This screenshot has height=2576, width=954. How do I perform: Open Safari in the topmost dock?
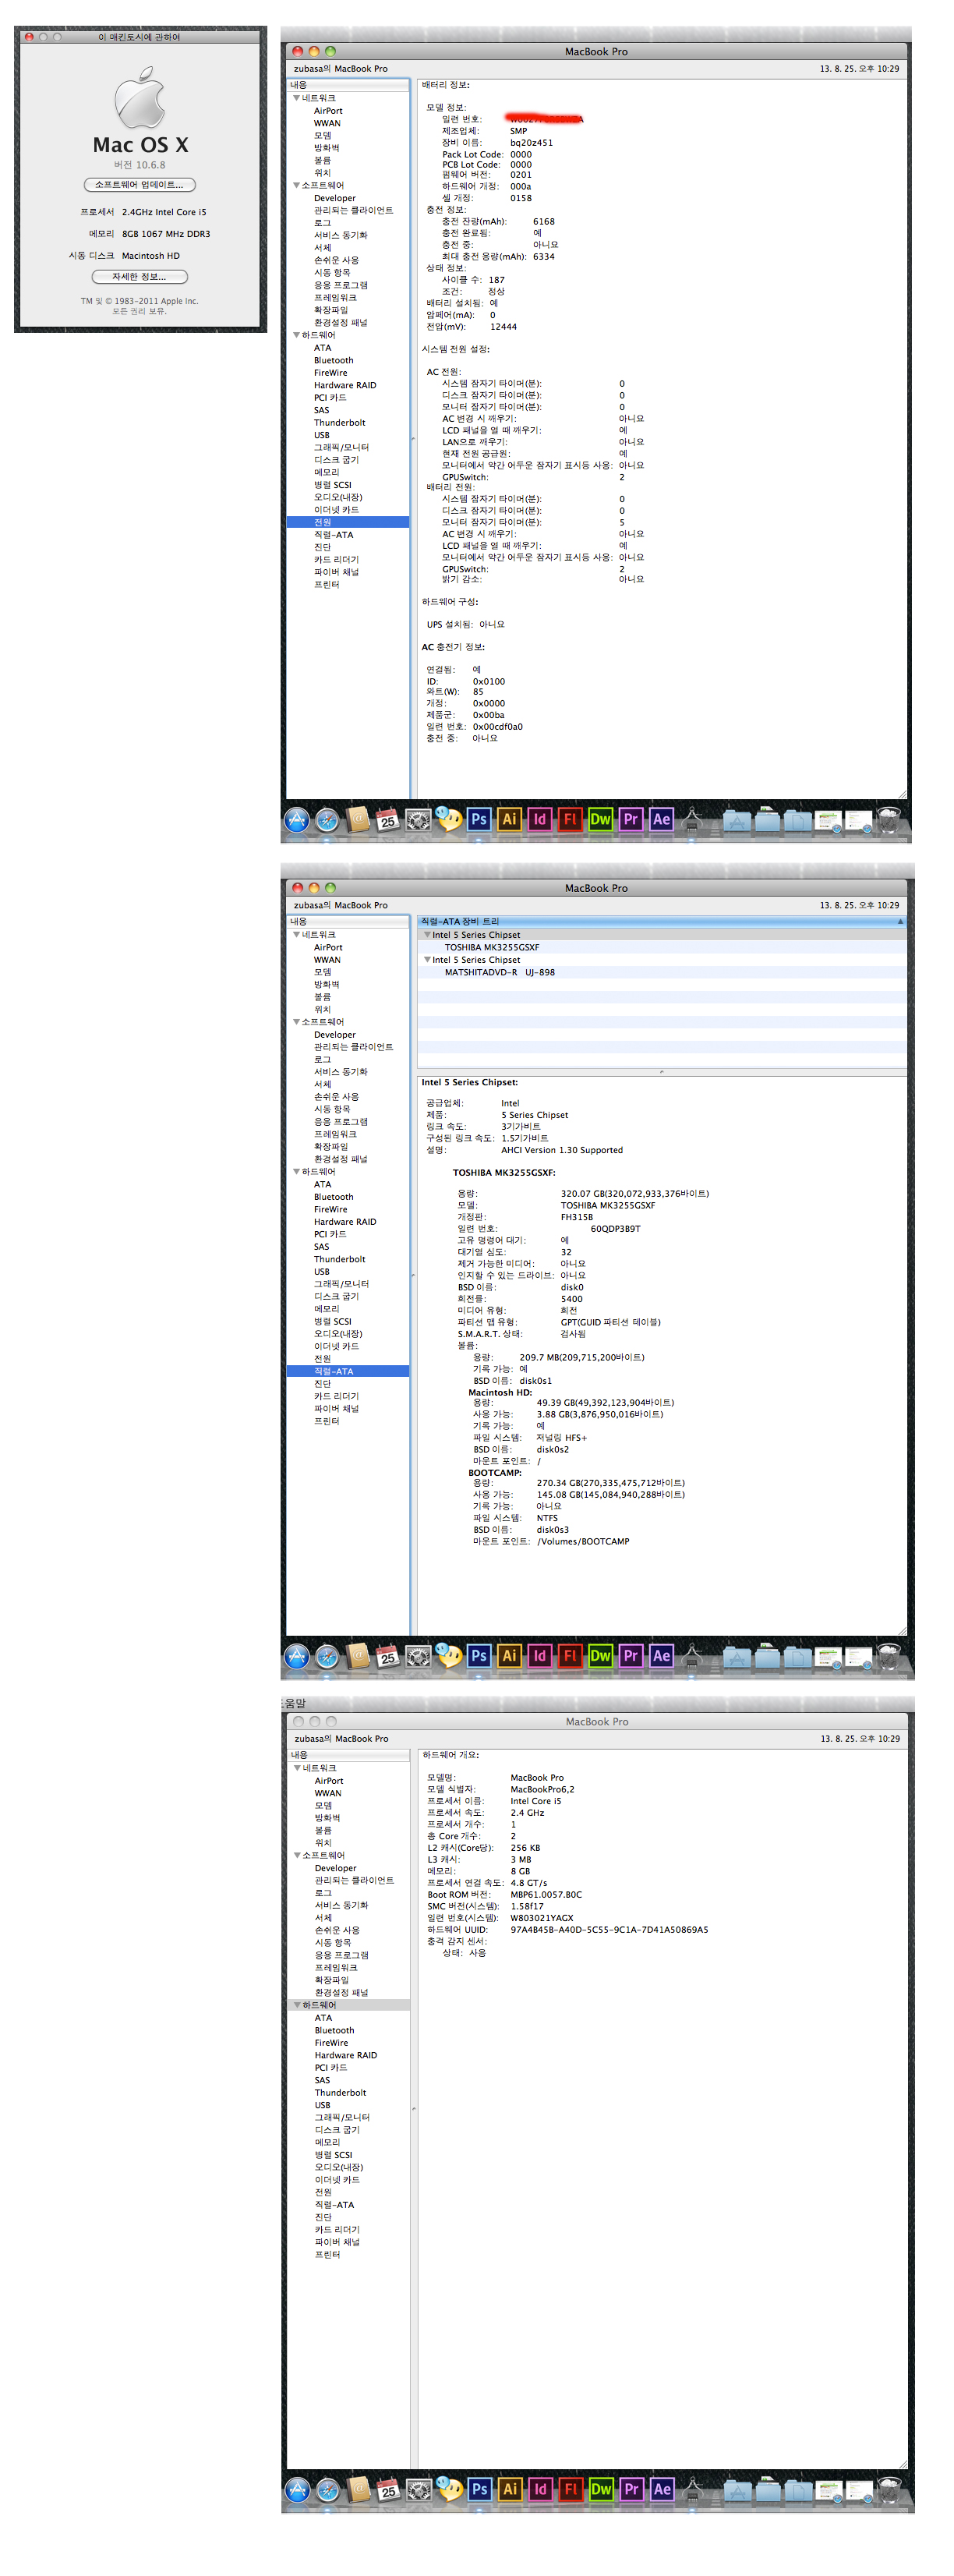click(x=327, y=820)
